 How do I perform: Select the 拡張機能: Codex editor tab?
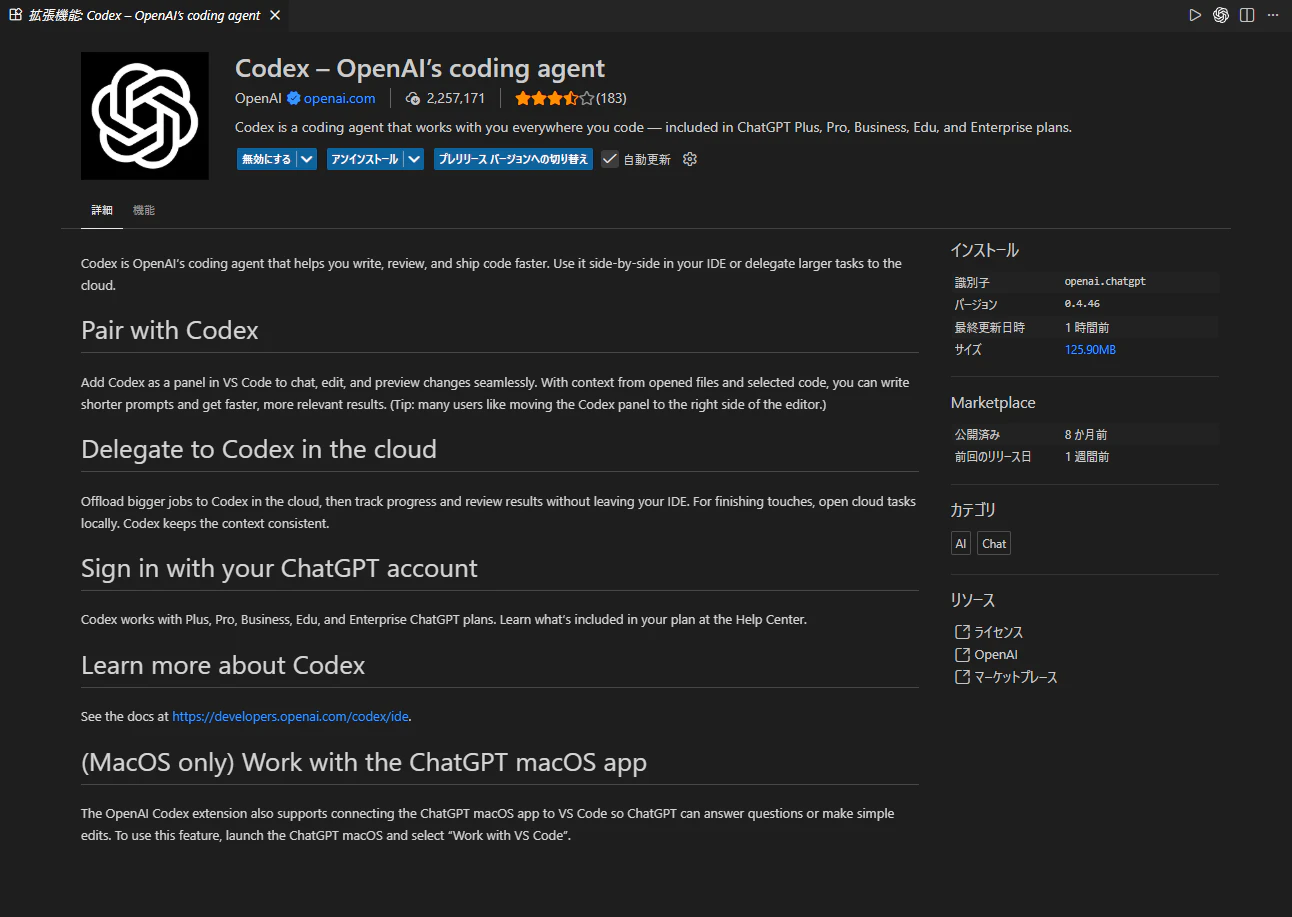point(146,15)
